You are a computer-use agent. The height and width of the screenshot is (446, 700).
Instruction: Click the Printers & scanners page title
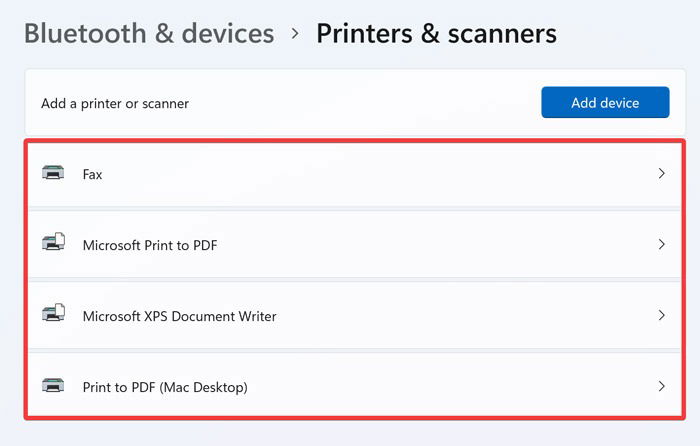click(x=437, y=33)
